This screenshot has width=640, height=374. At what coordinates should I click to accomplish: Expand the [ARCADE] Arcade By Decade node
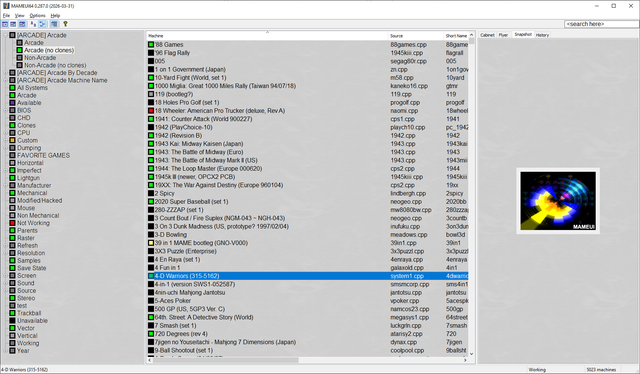6,73
